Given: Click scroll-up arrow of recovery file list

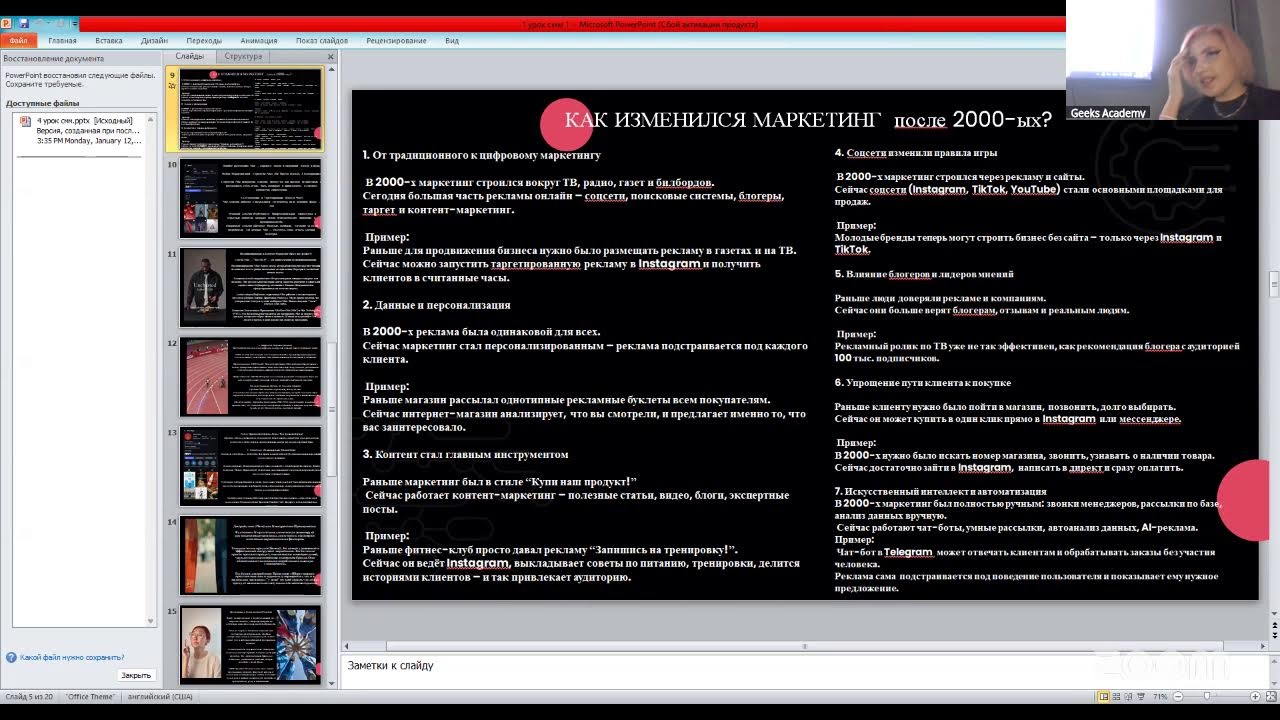Looking at the screenshot, I should [151, 119].
